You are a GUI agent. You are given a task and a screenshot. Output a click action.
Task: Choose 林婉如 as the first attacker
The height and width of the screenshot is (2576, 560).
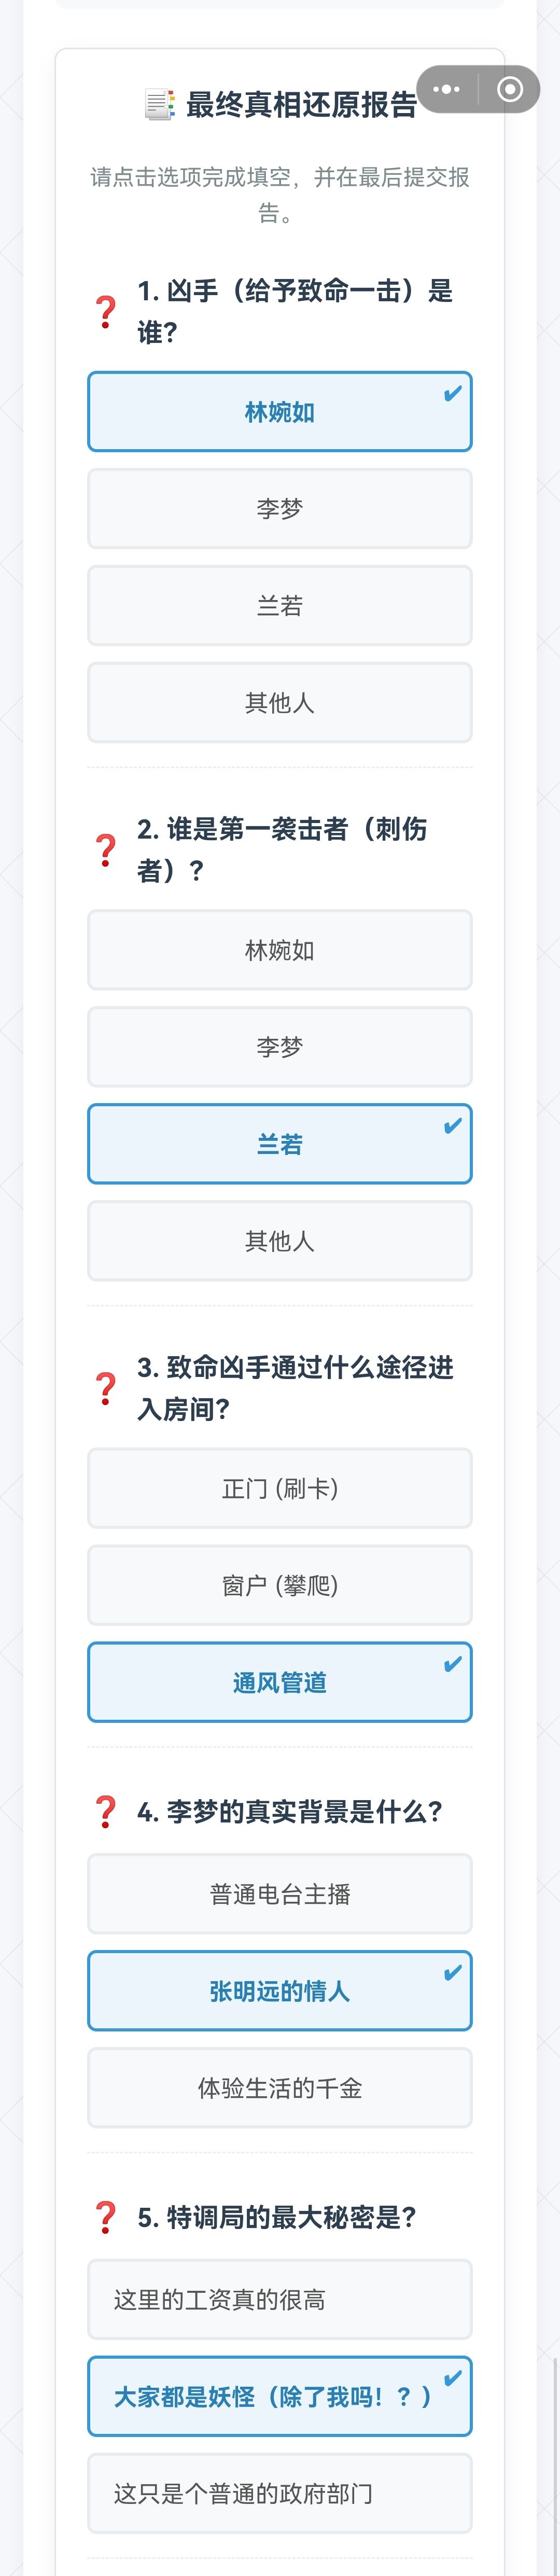[x=280, y=950]
